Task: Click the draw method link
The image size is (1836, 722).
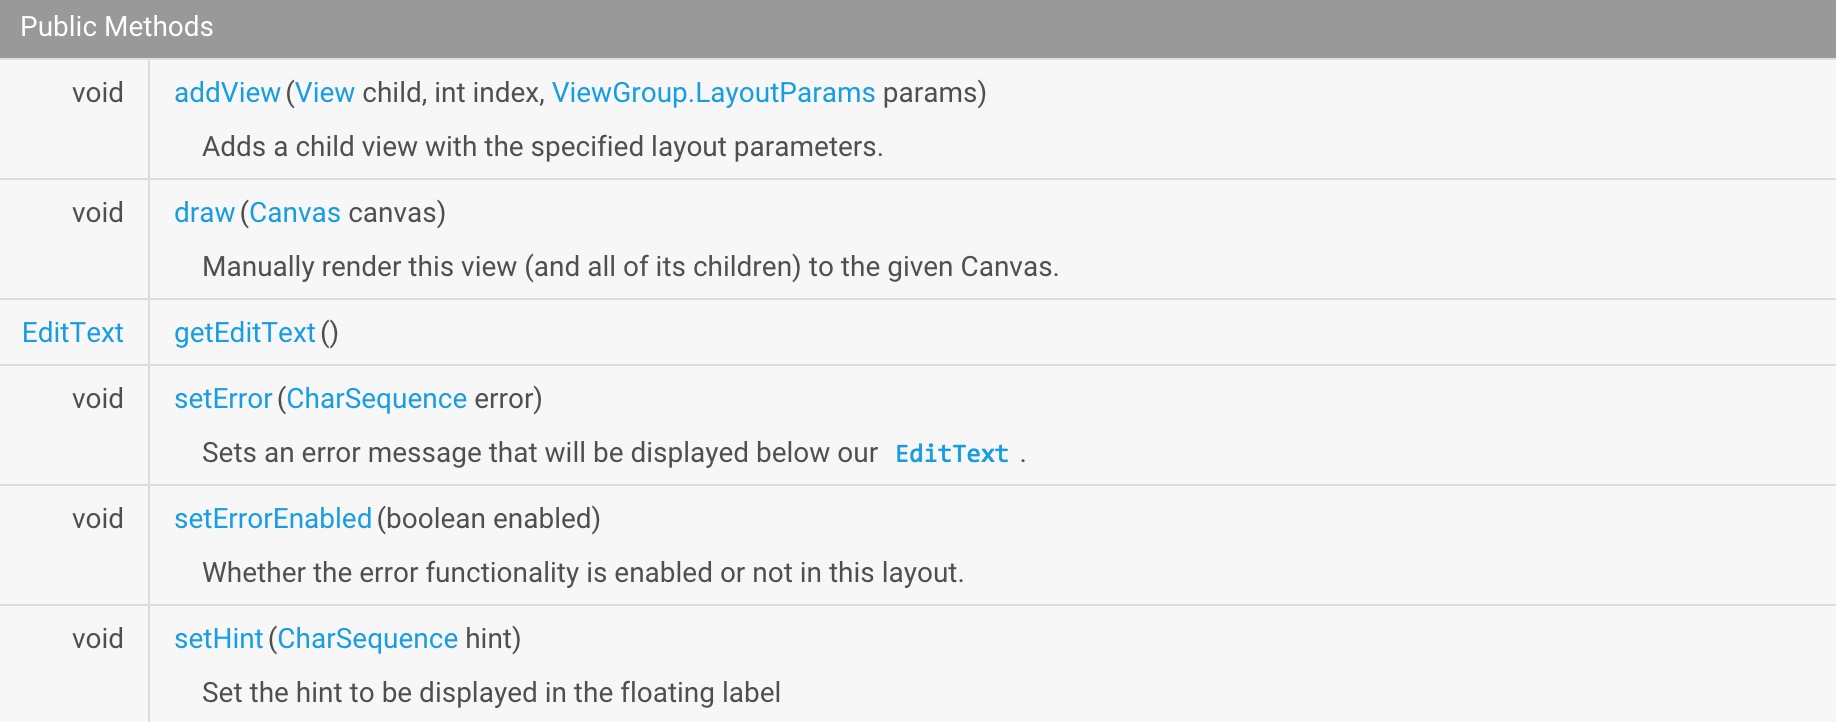Action: tap(204, 213)
